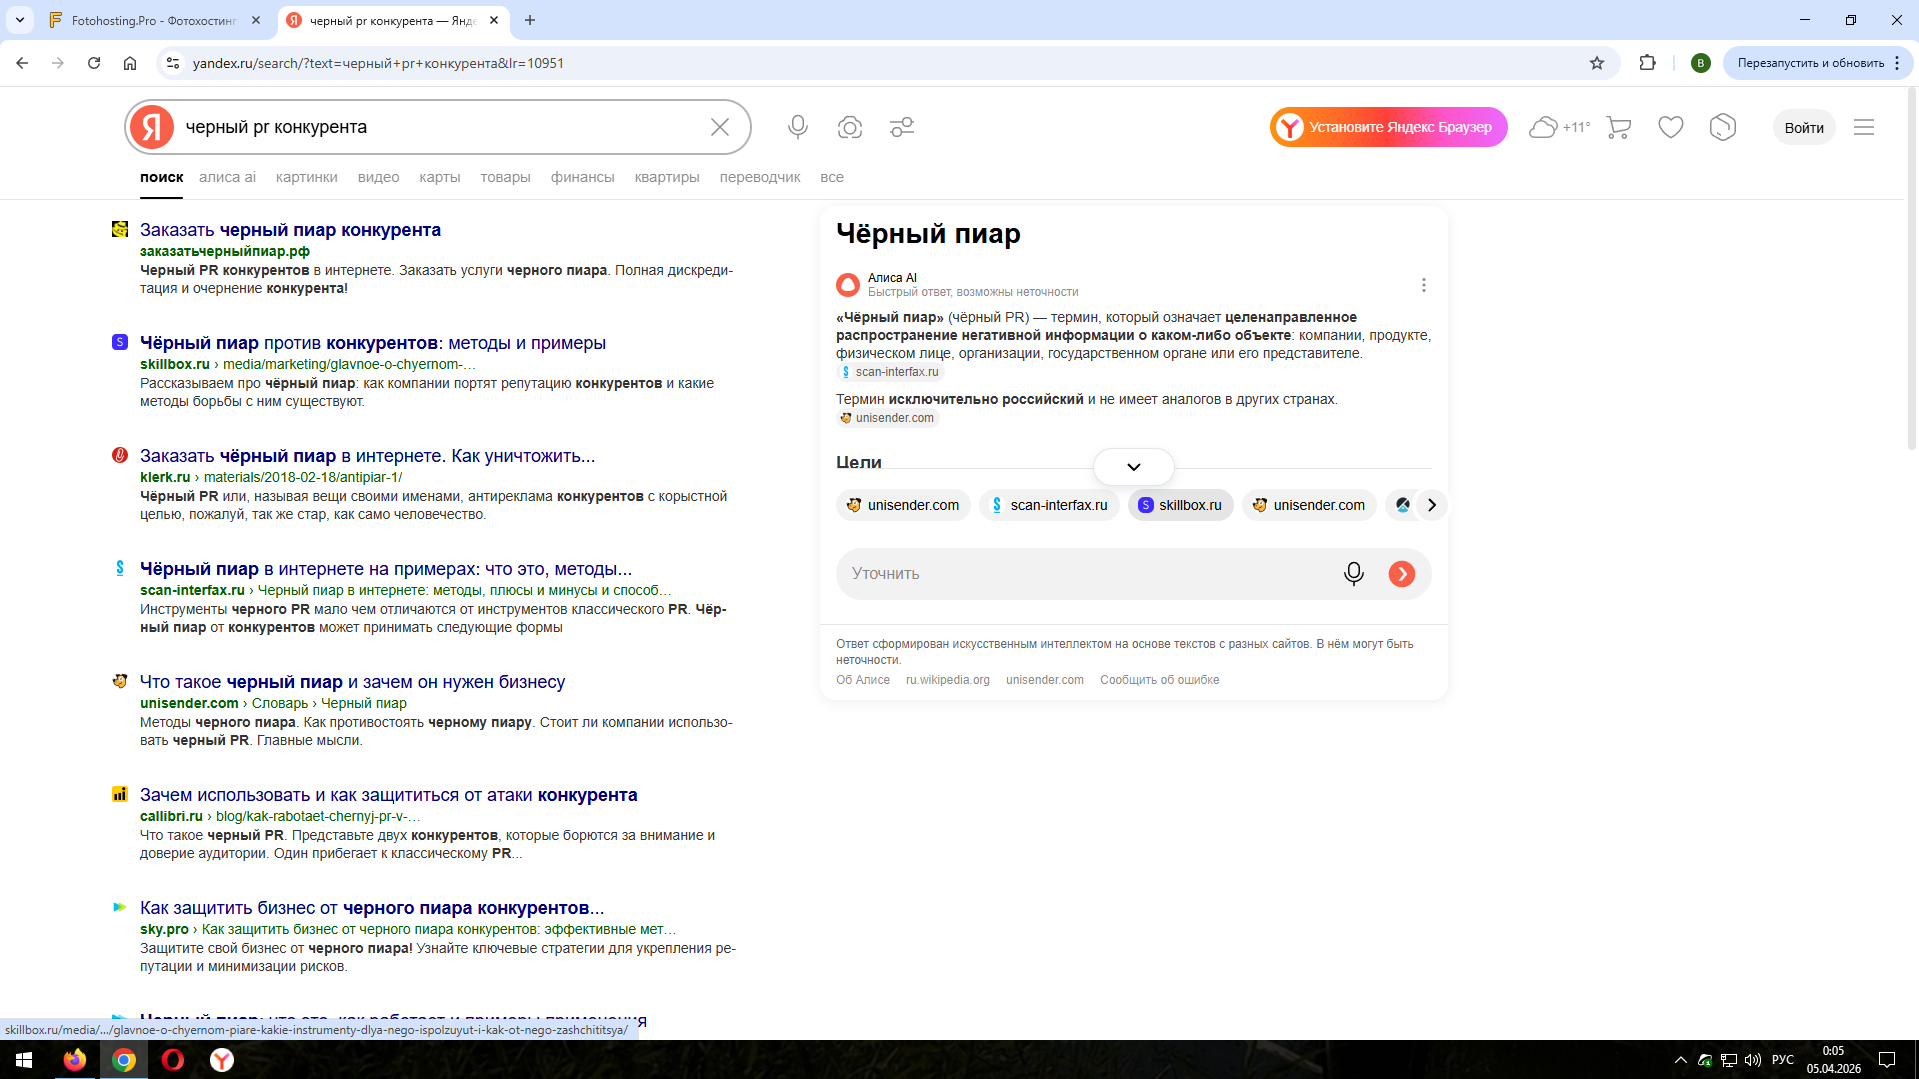The image size is (1919, 1079).
Task: Open search filter settings icon
Action: 901,127
